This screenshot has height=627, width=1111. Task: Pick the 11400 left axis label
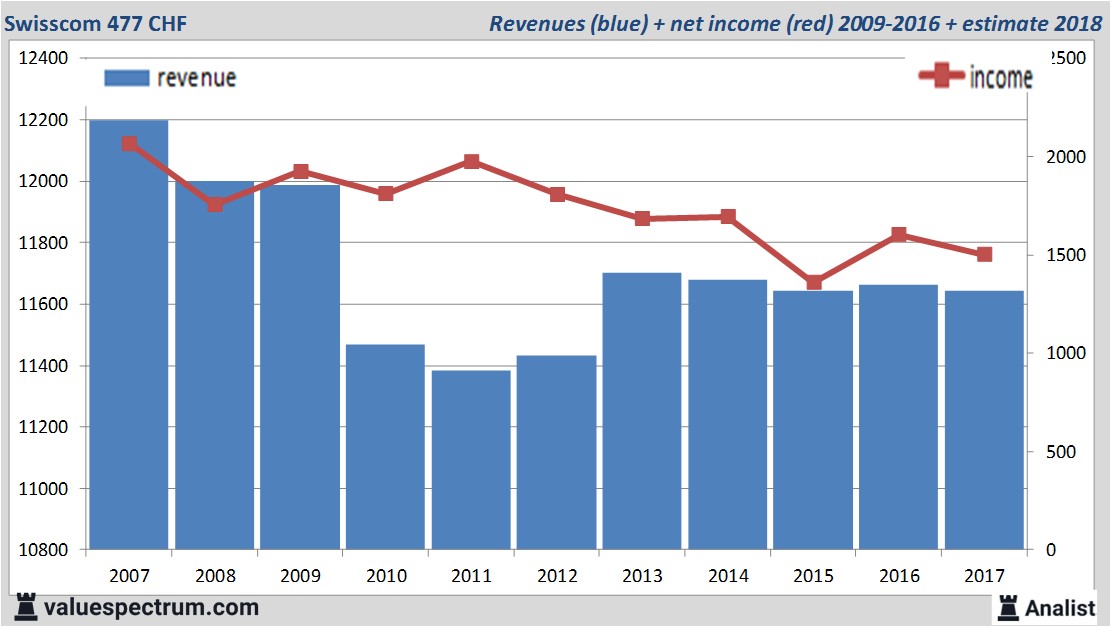click(x=43, y=366)
